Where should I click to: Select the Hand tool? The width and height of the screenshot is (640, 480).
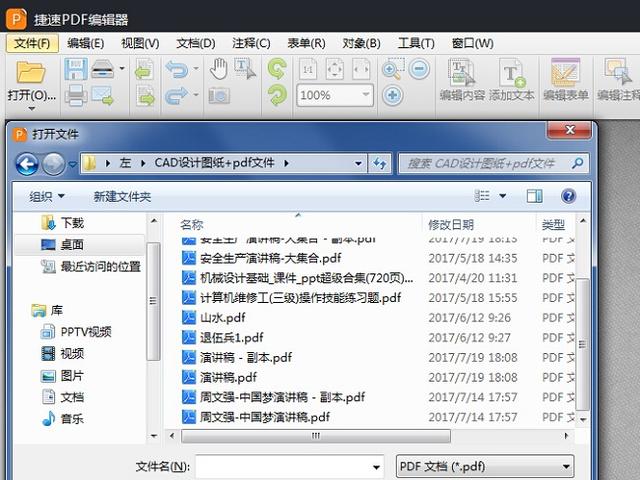point(219,69)
